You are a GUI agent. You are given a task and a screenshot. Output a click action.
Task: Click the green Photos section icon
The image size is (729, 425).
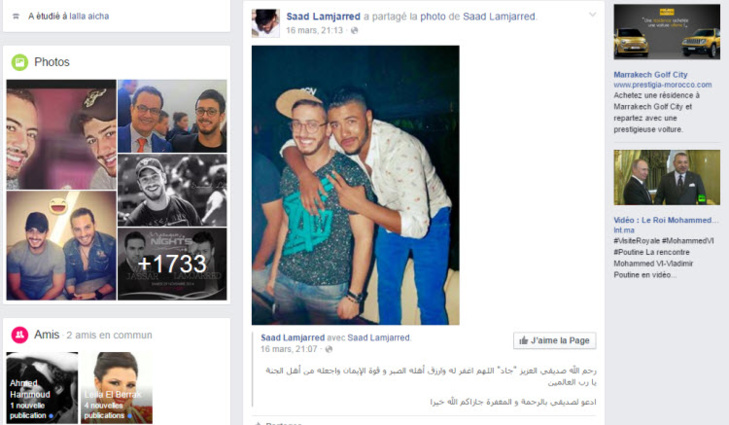tap(20, 62)
